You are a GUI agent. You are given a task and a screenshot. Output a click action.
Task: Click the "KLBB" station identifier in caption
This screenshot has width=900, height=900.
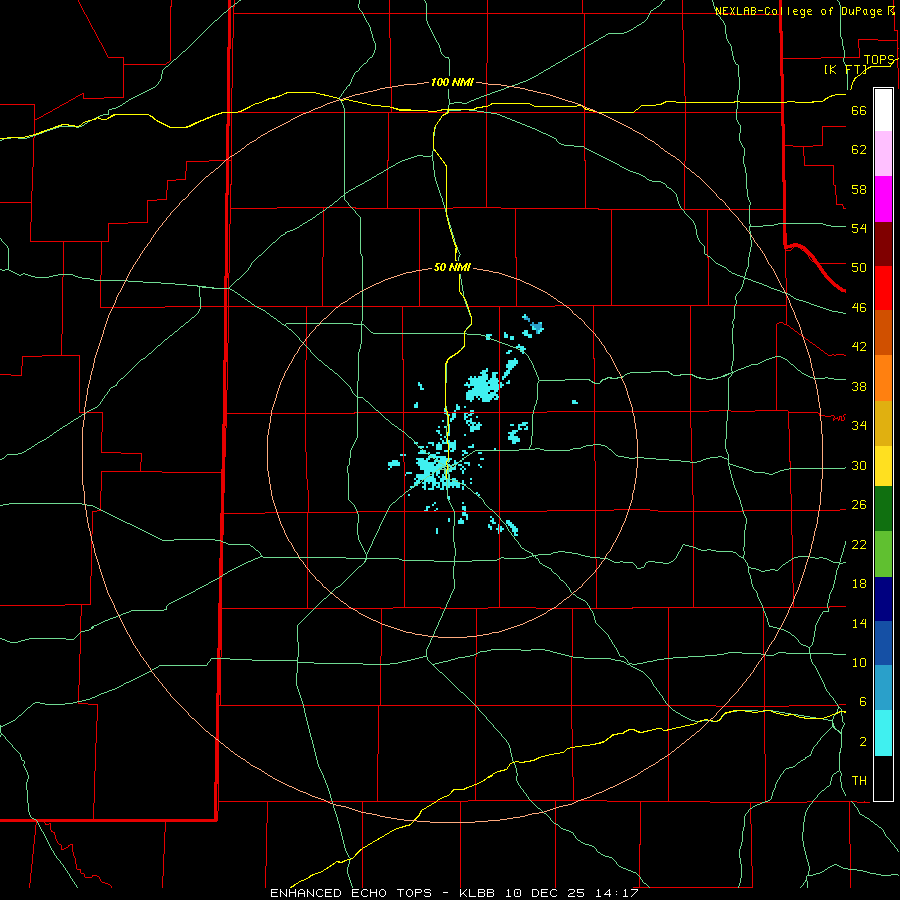(x=479, y=893)
